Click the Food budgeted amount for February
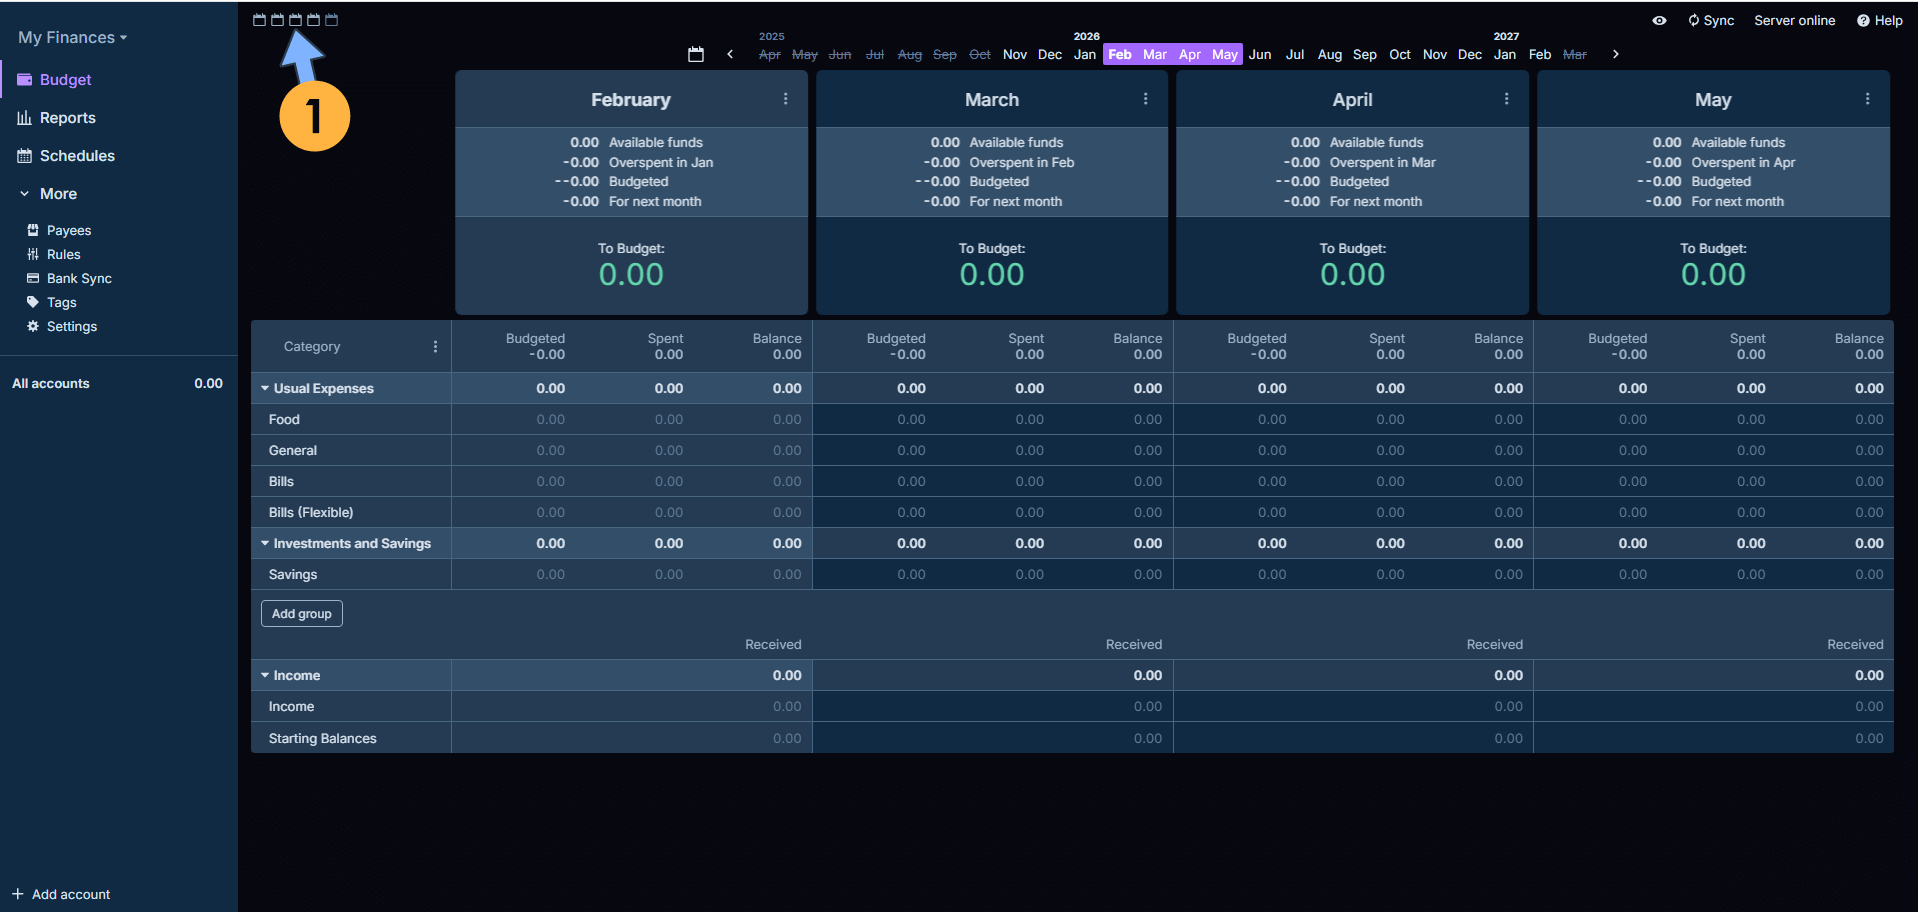The width and height of the screenshot is (1918, 912). click(x=550, y=420)
